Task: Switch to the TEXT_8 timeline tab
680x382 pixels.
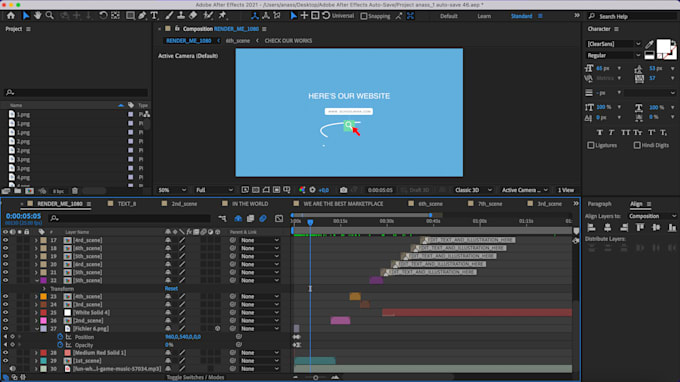Action: 127,204
